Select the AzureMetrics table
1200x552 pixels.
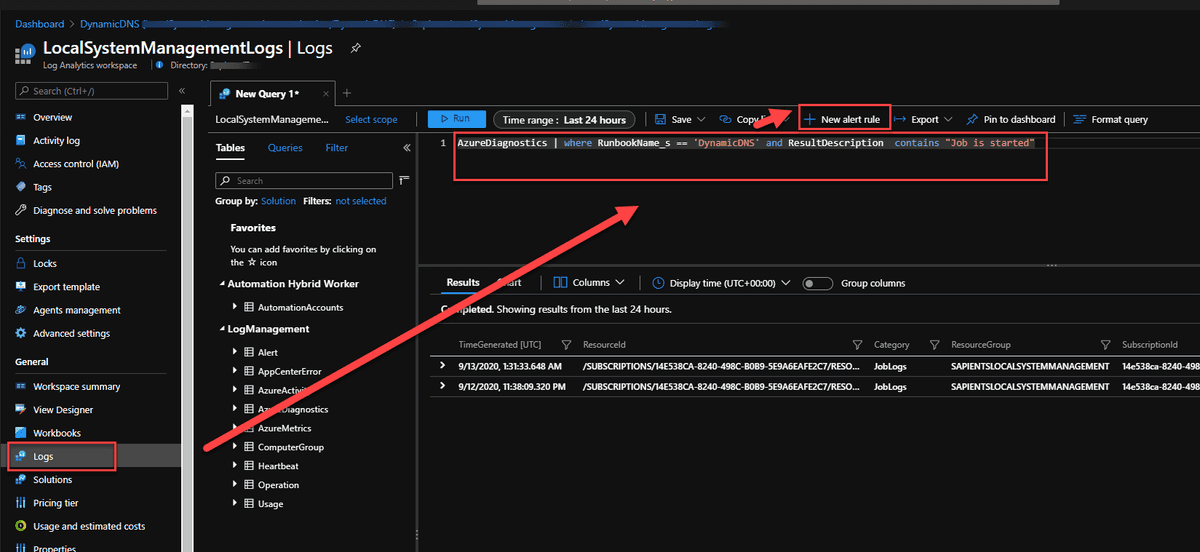(284, 428)
